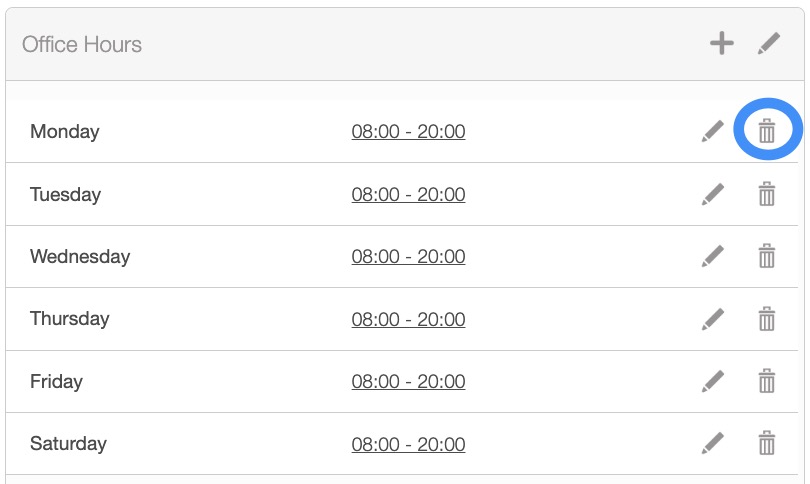Remove Friday hours via trash icon
Viewport: 810px width, 484px height.
(x=767, y=381)
